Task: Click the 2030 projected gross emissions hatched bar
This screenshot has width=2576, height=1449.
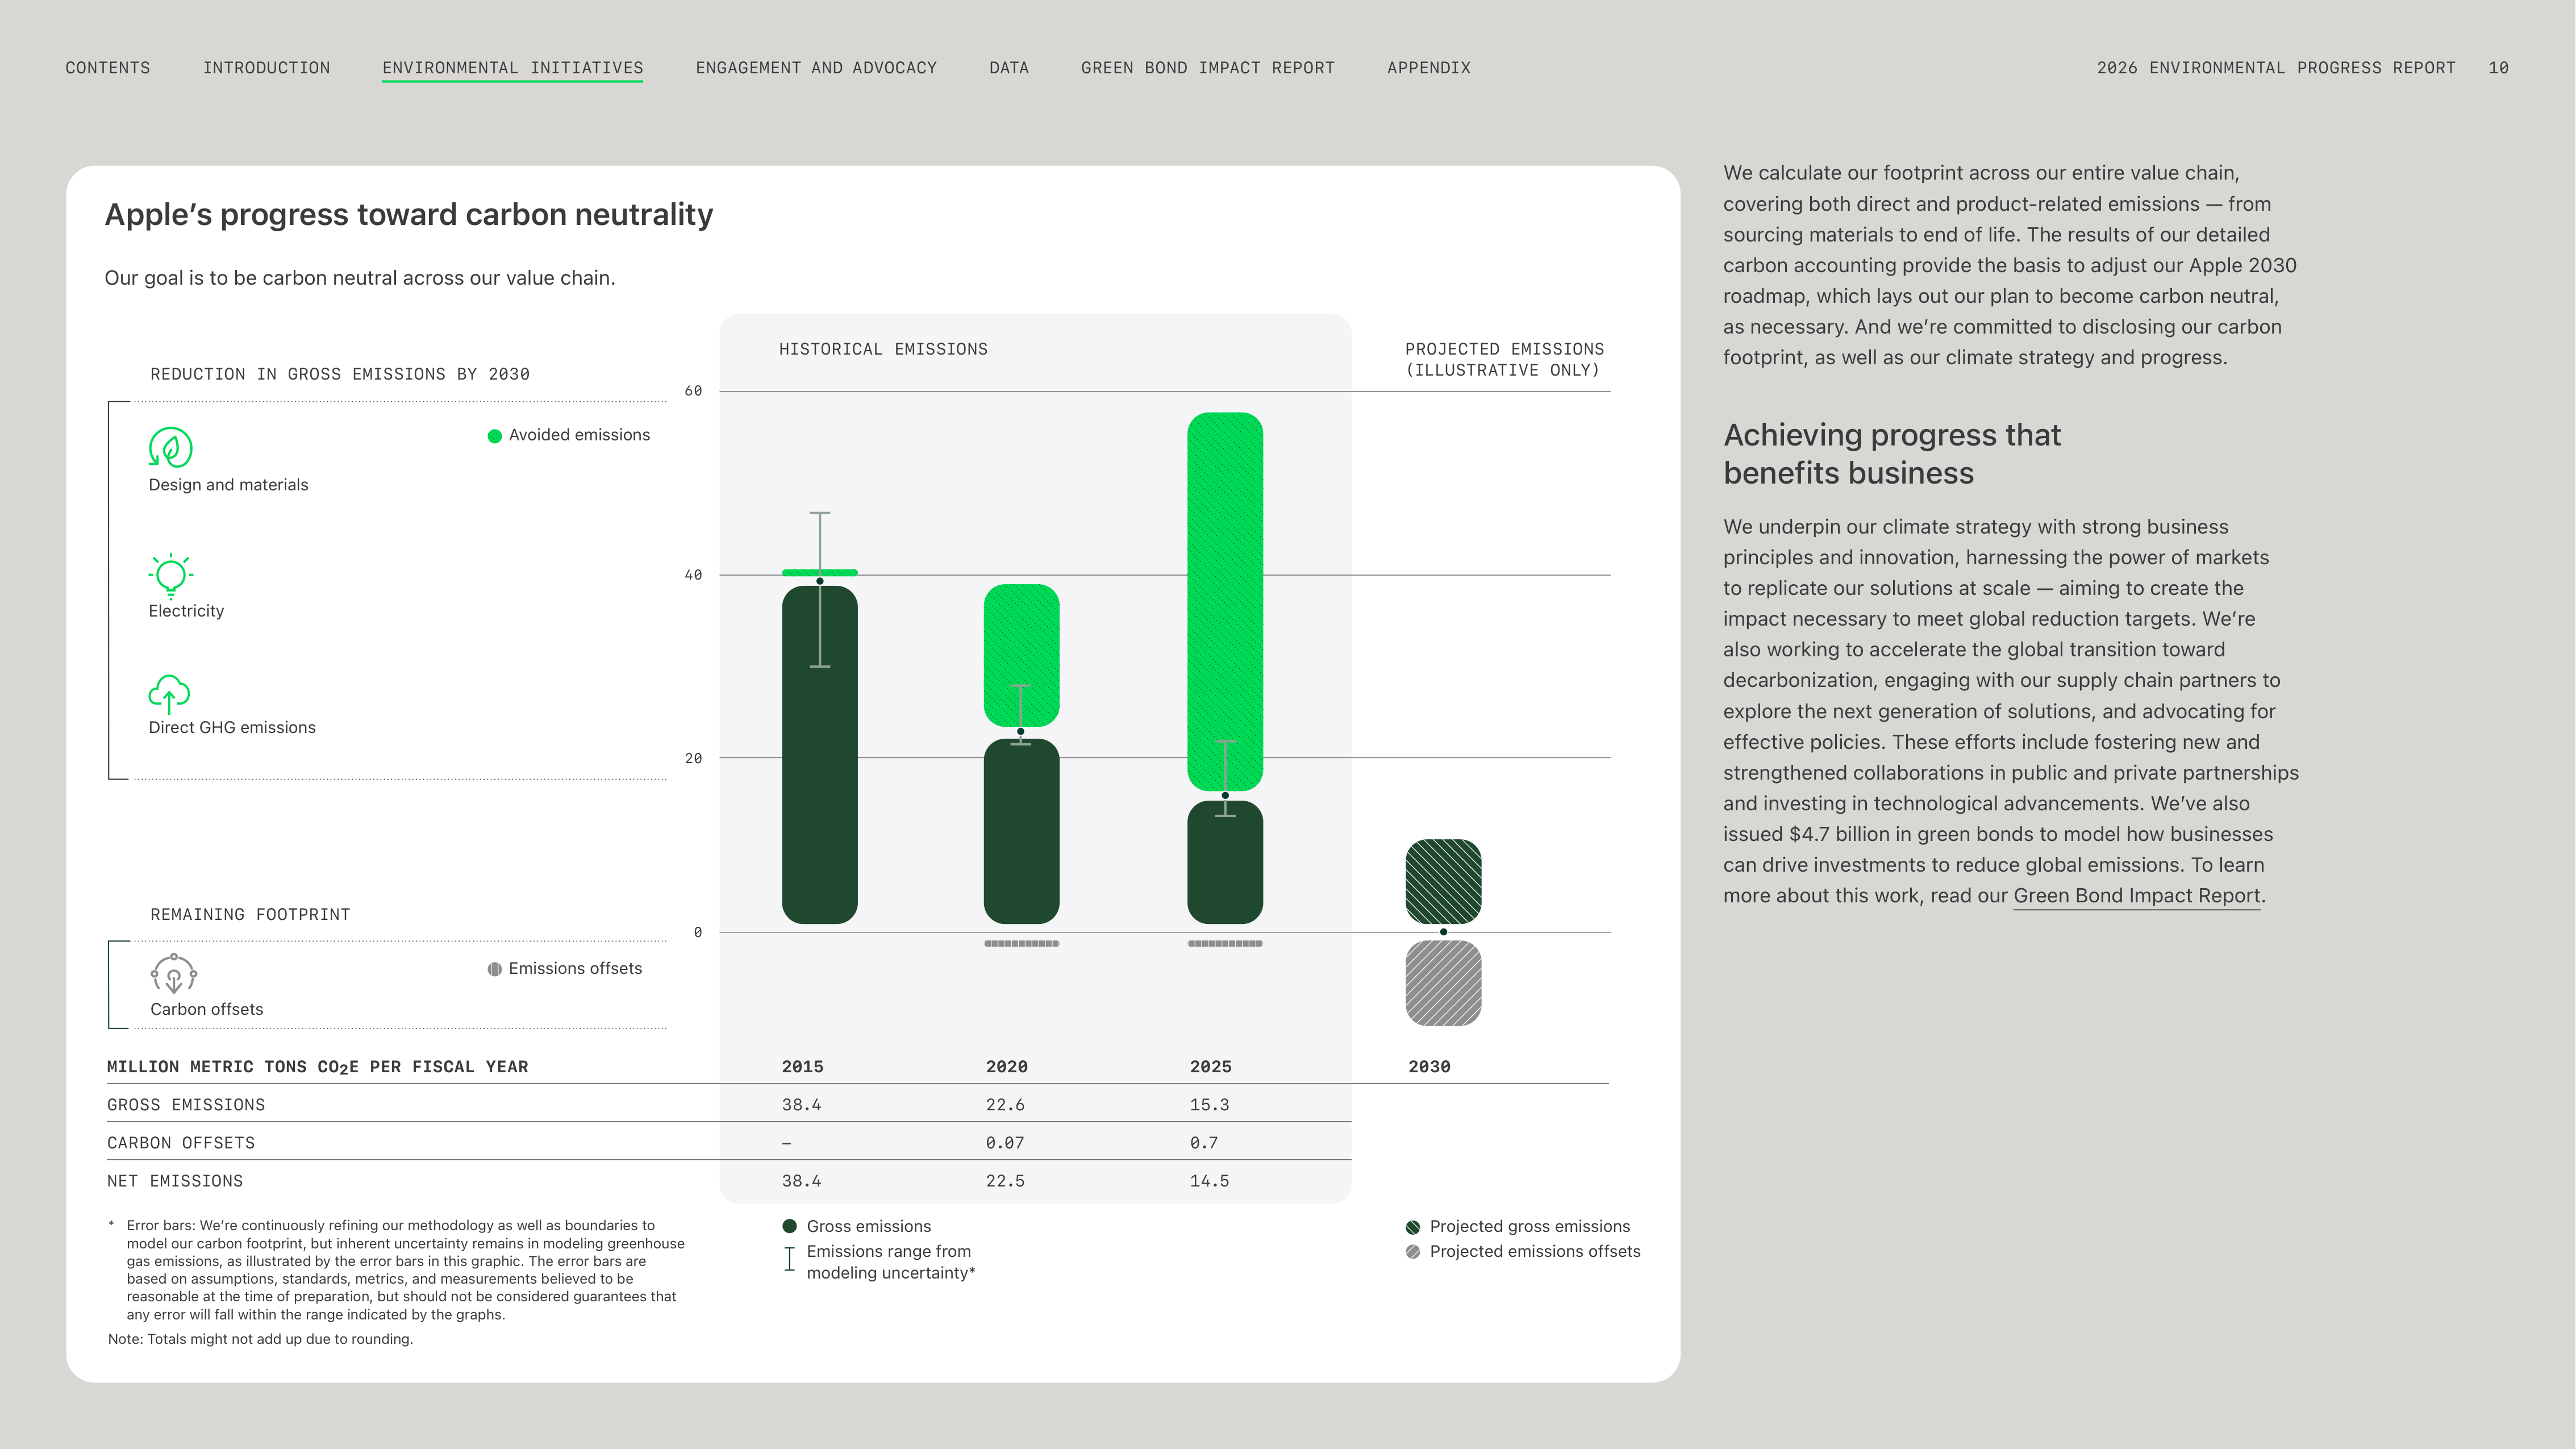Action: [1443, 882]
